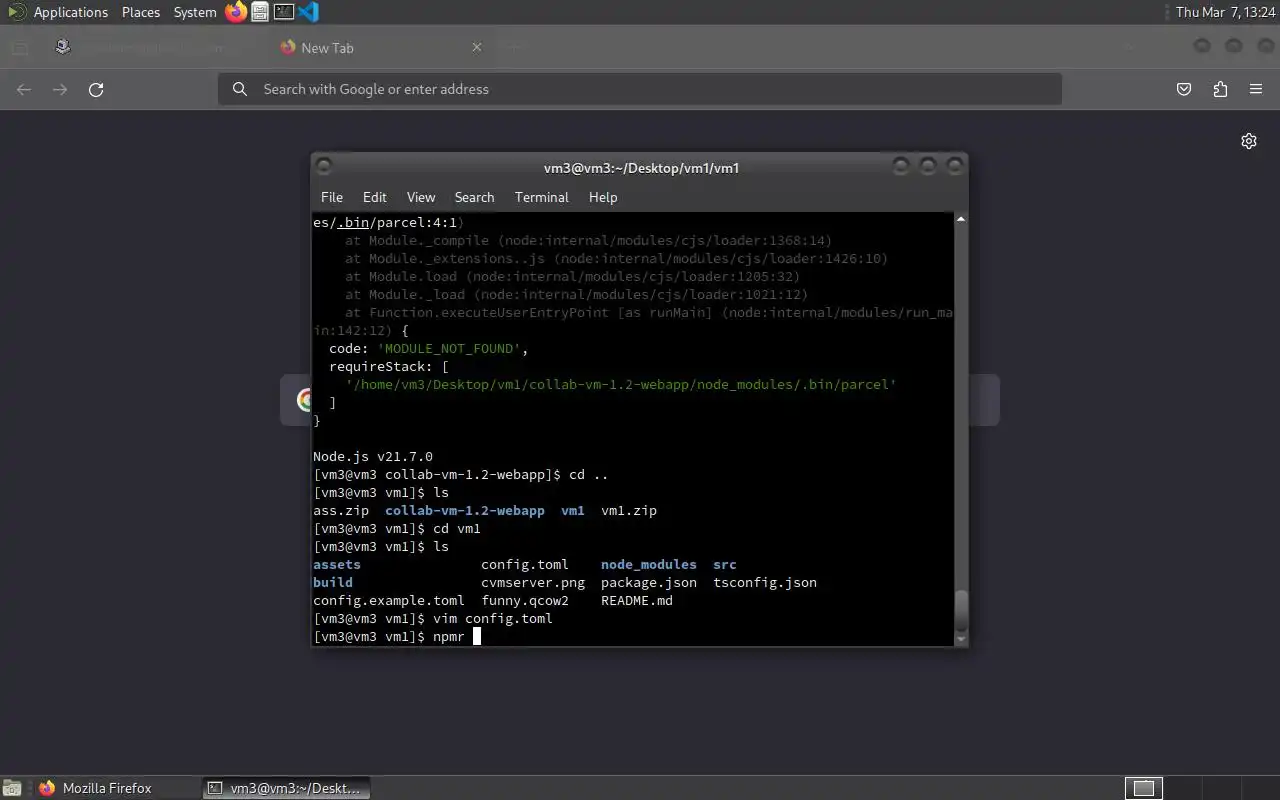This screenshot has width=1280, height=800.
Task: Click 'cvmserver.png' in the terminal listing
Action: point(533,582)
